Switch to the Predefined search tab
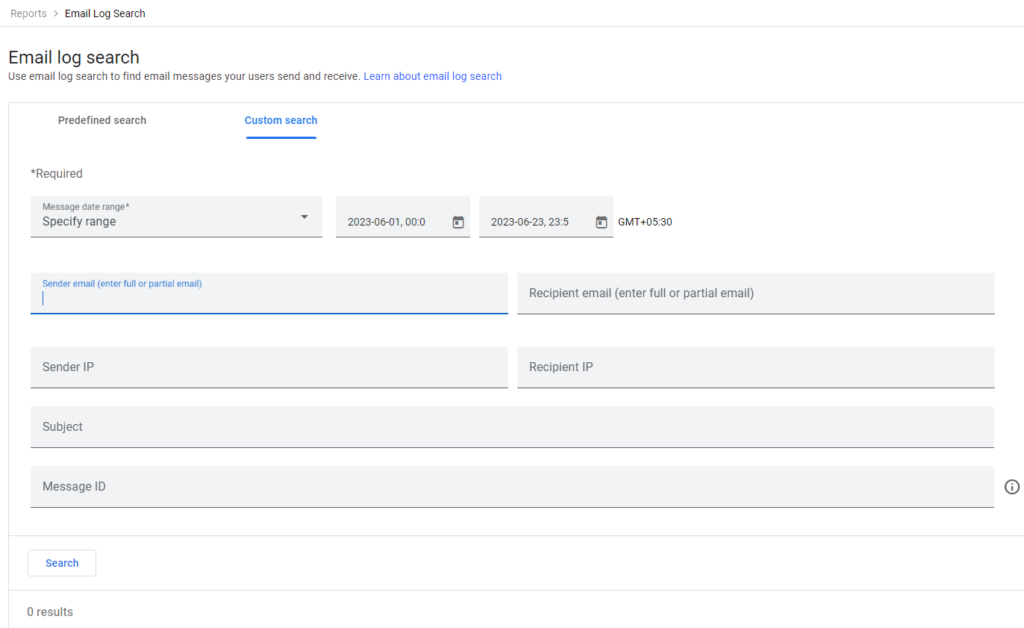 (x=102, y=120)
